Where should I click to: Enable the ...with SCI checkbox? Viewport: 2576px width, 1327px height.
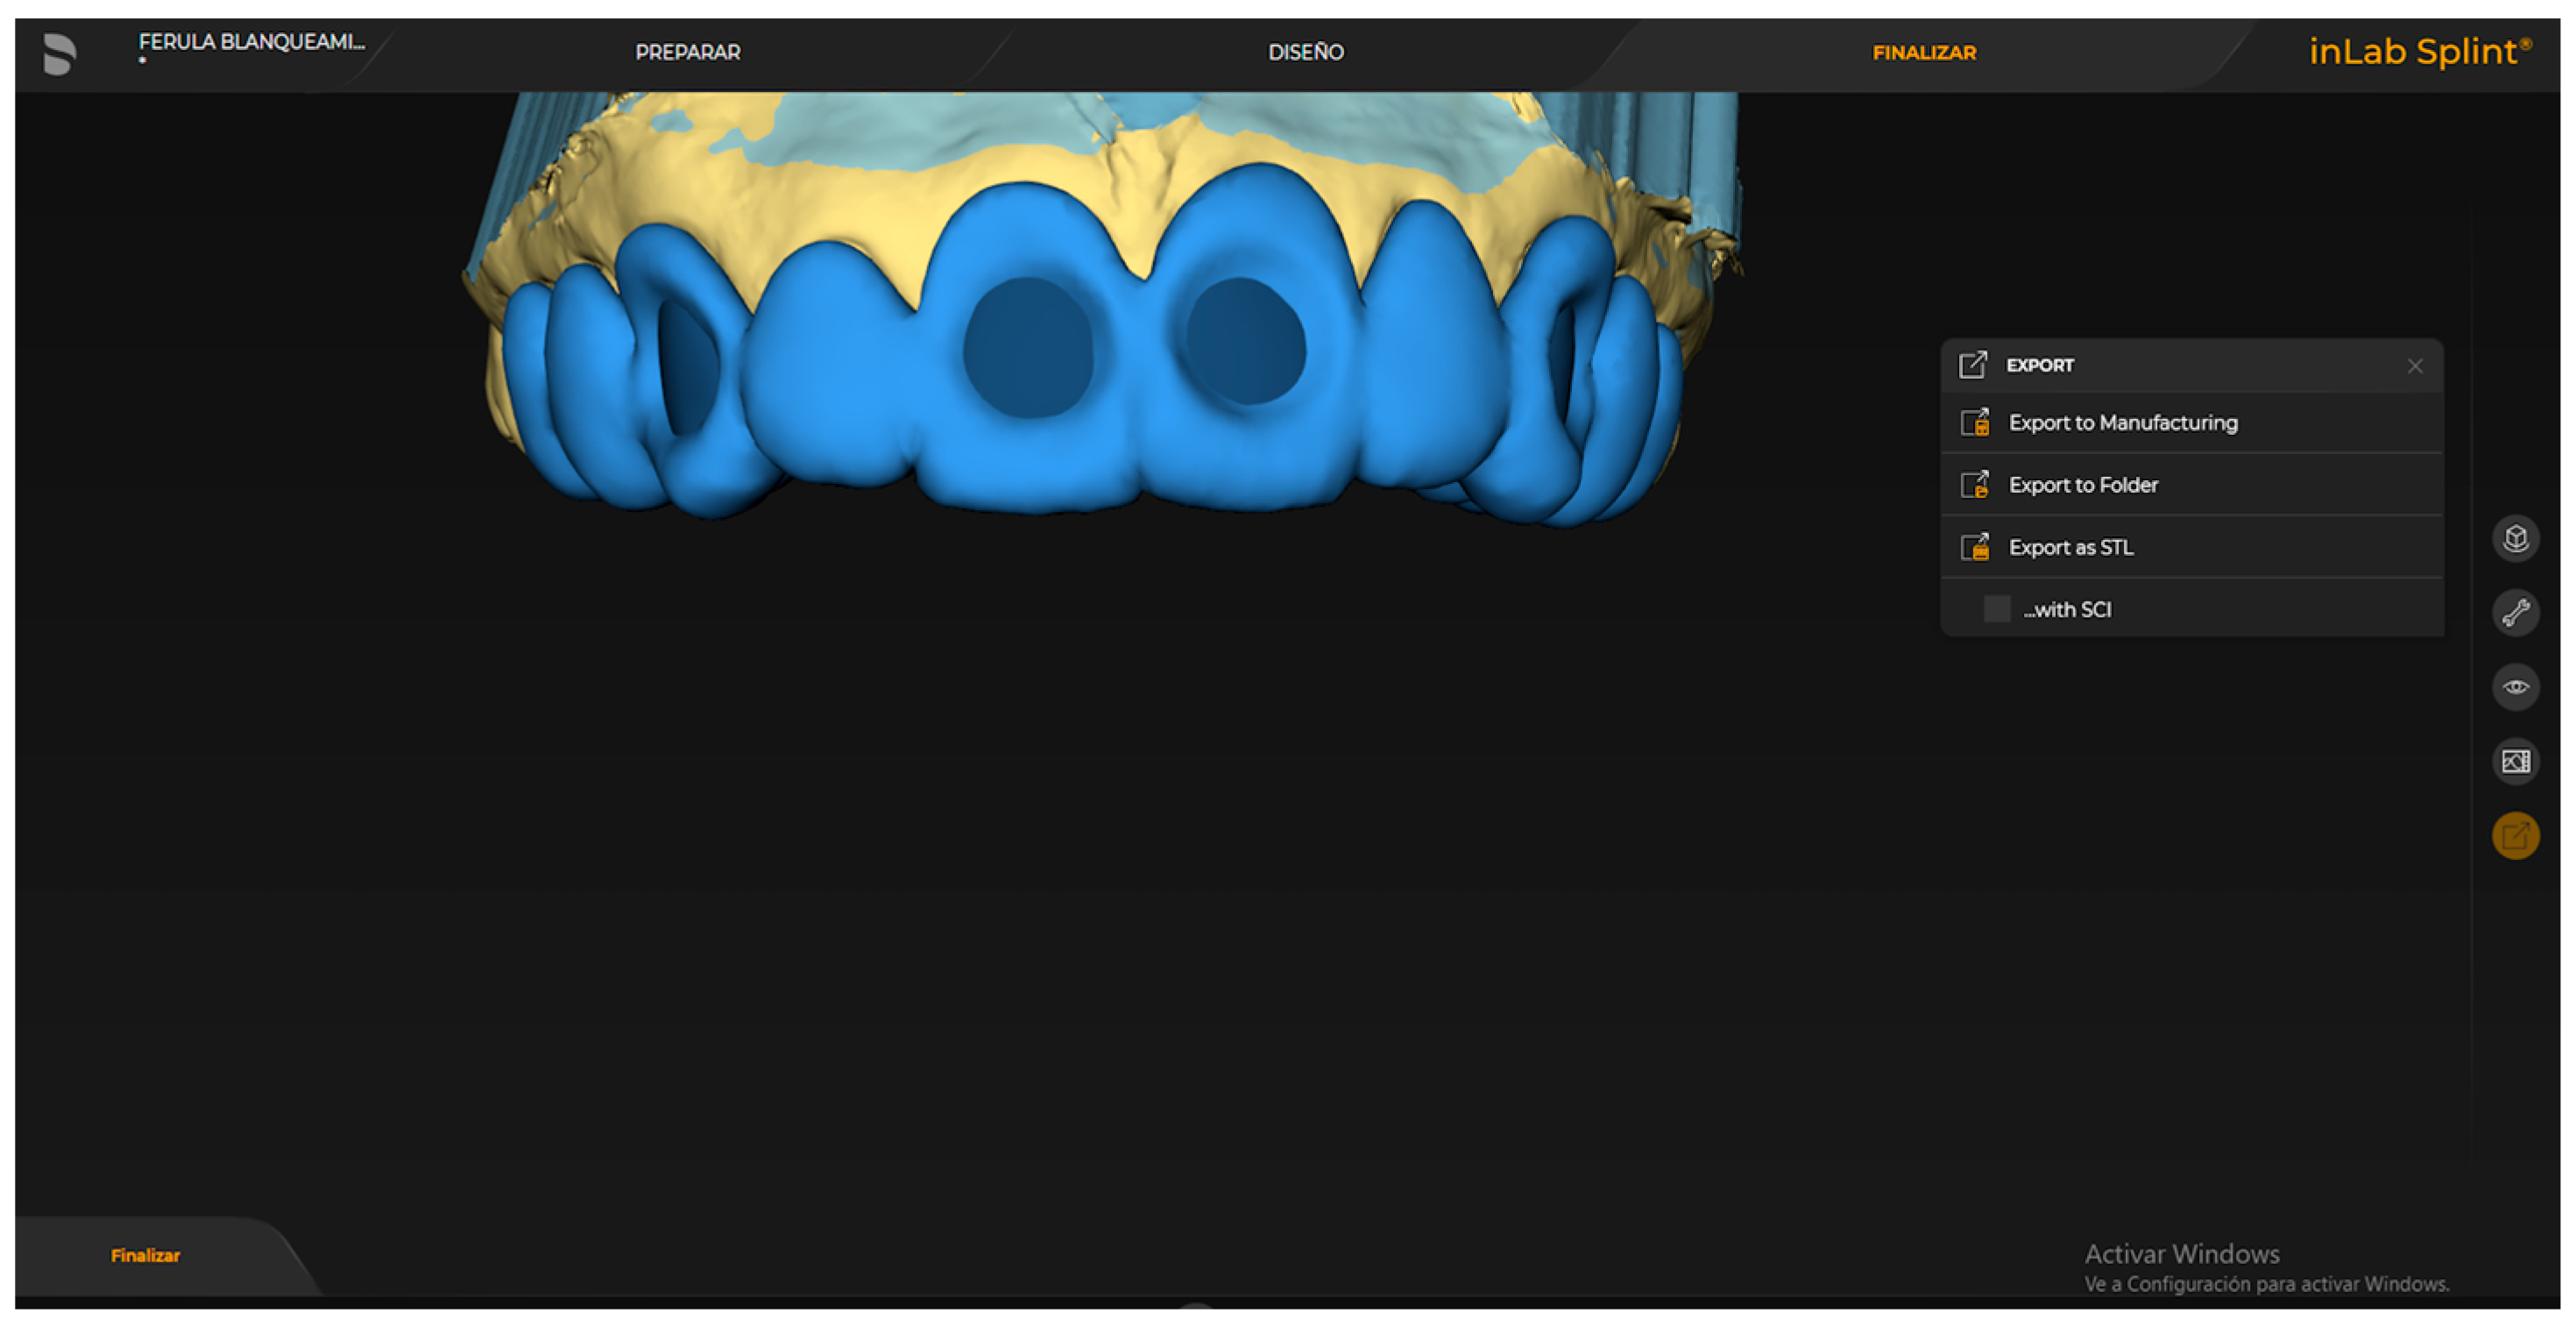tap(1996, 608)
